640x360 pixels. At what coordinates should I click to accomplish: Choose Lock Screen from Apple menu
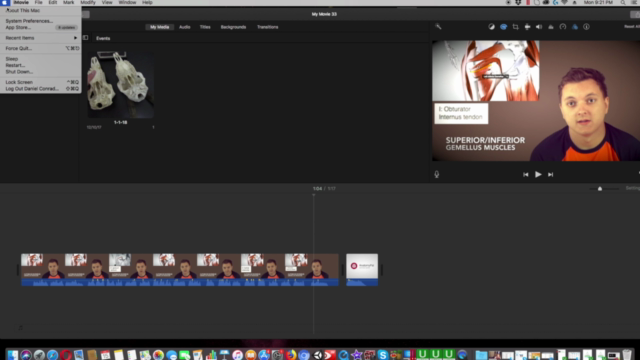(40, 82)
